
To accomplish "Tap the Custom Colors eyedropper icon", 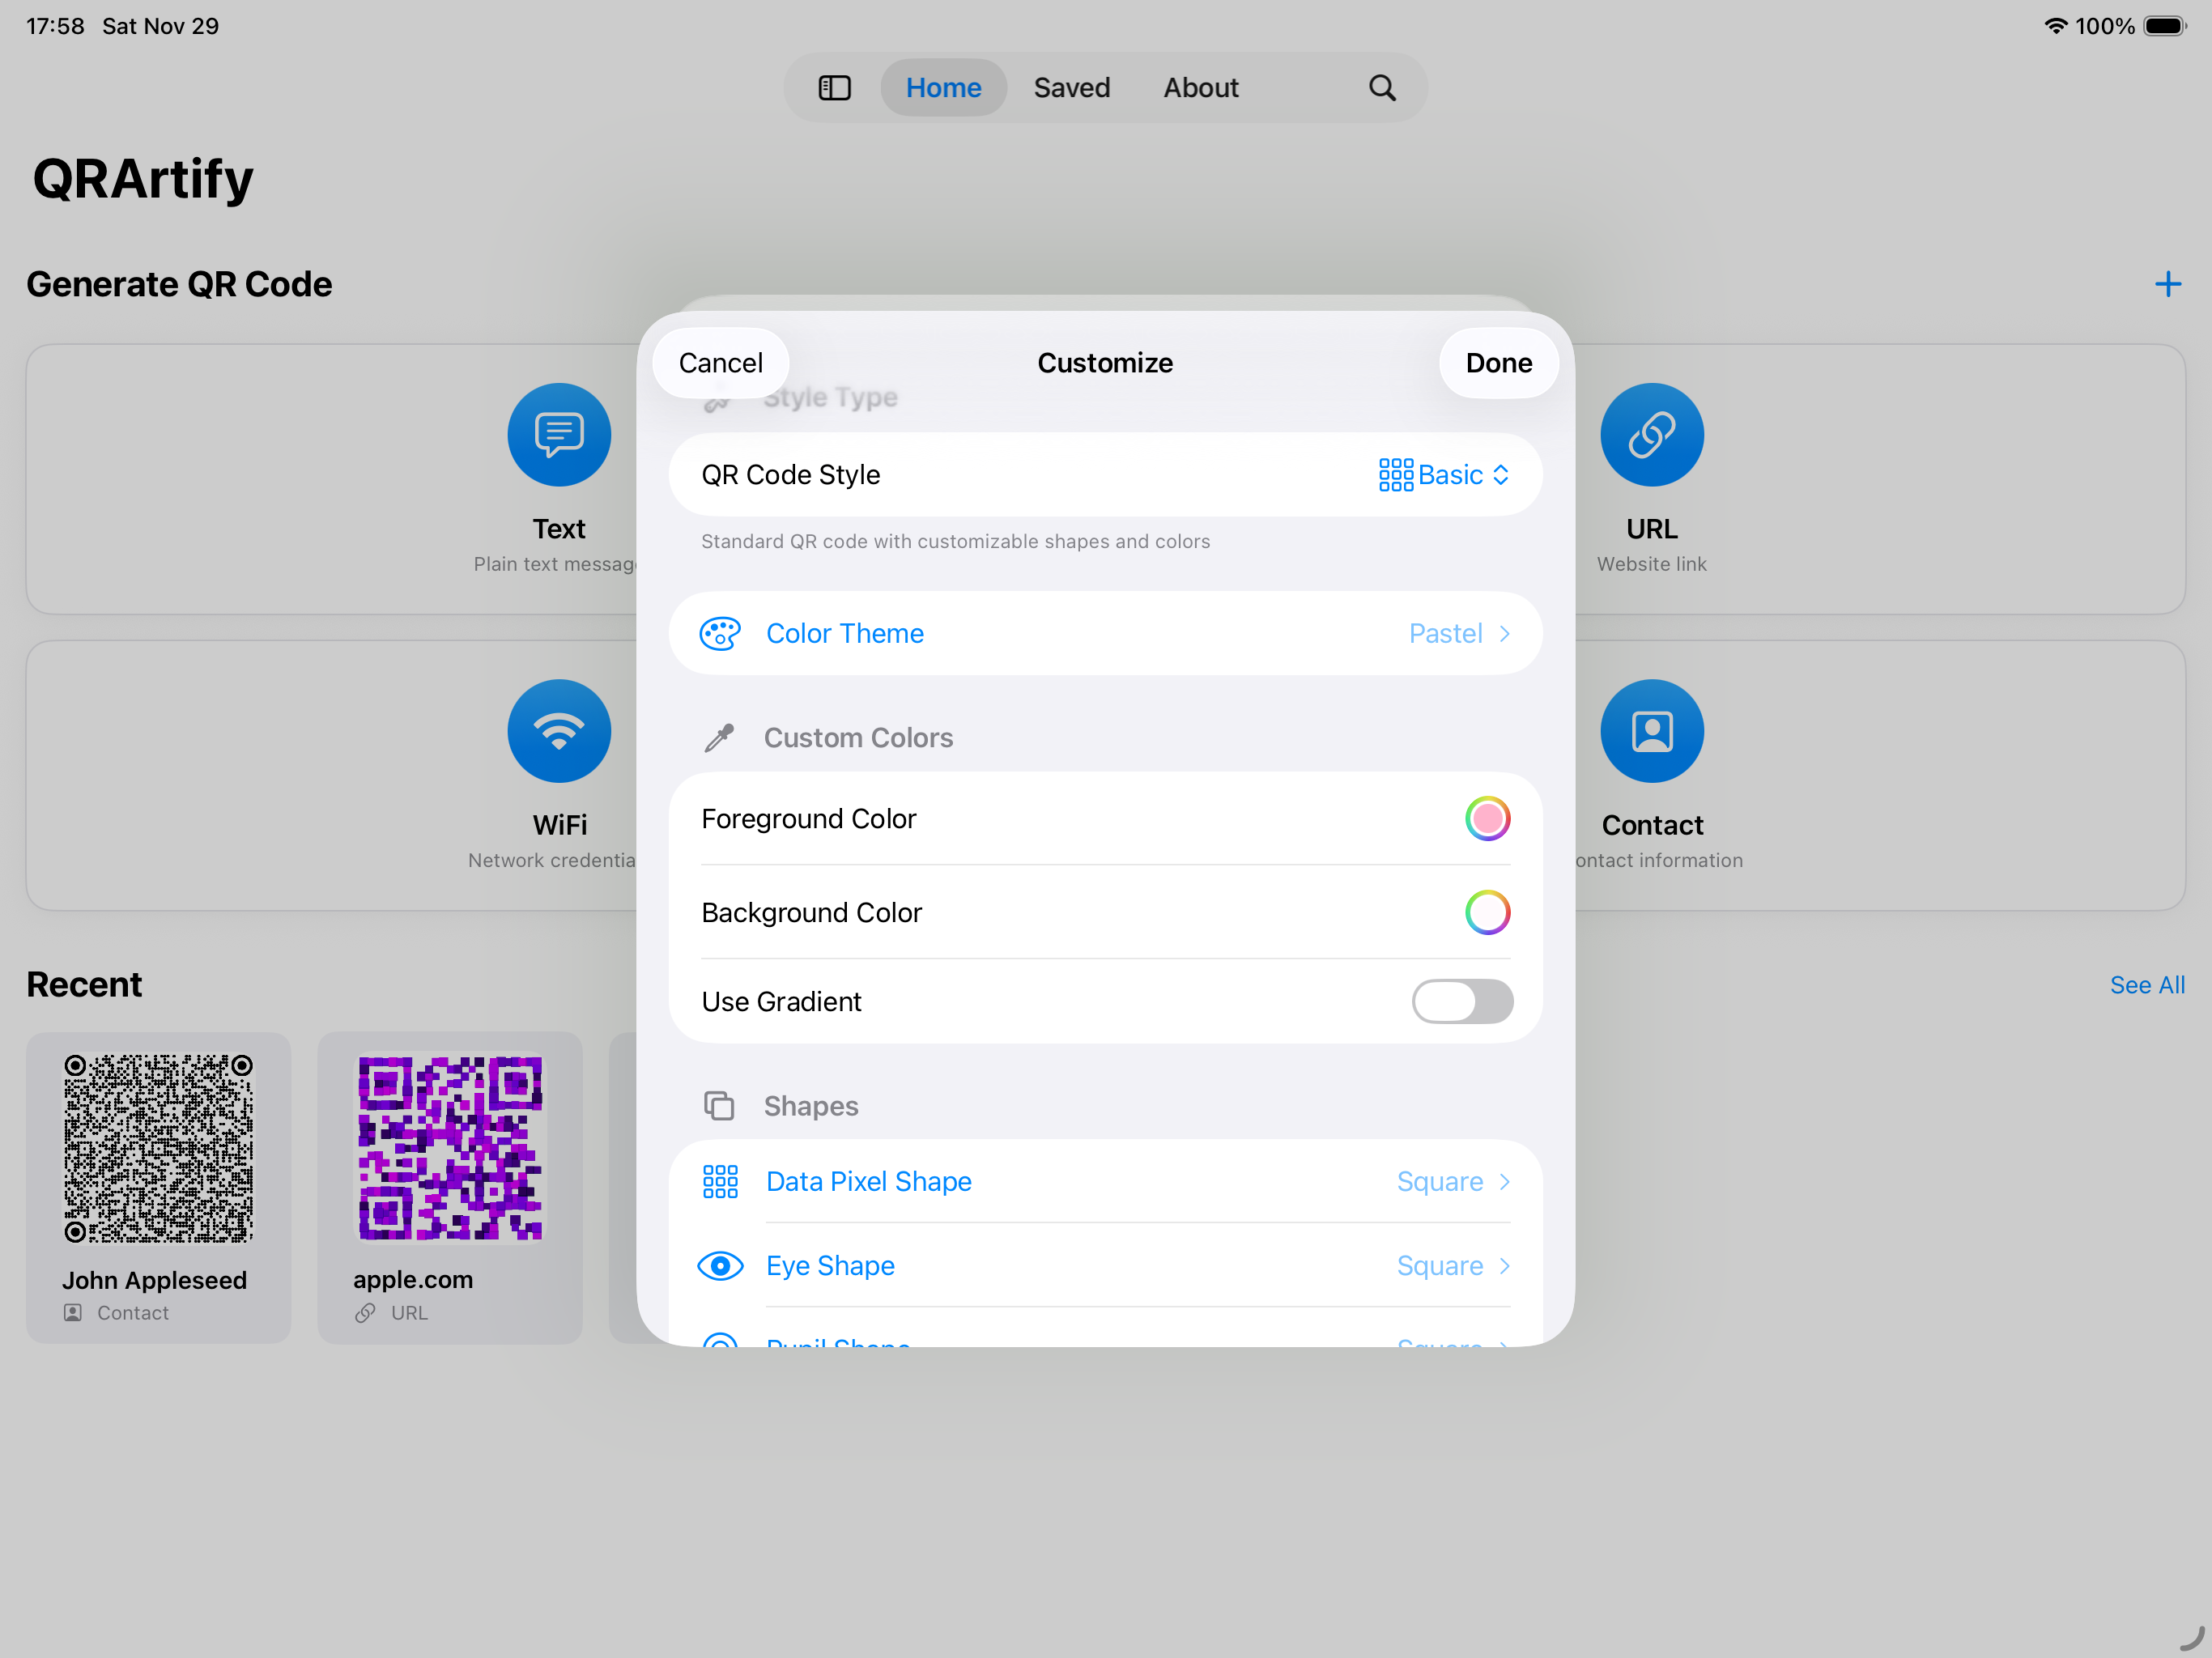I will 719,738.
